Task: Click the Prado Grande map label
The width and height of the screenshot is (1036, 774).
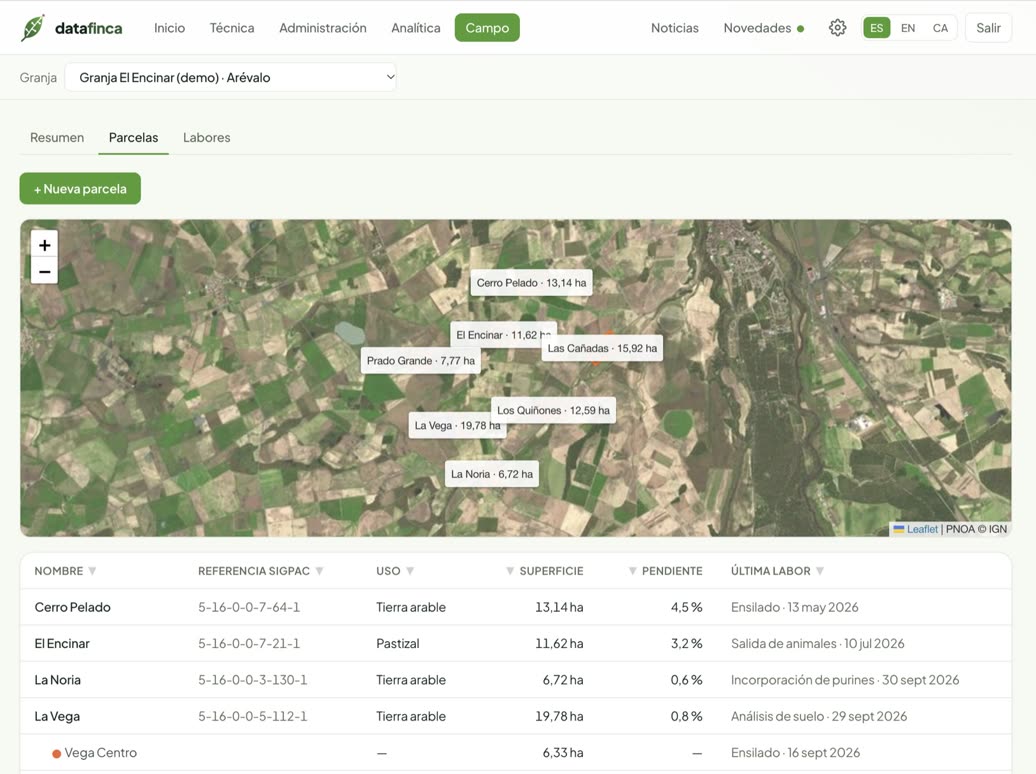Action: pyautogui.click(x=421, y=361)
